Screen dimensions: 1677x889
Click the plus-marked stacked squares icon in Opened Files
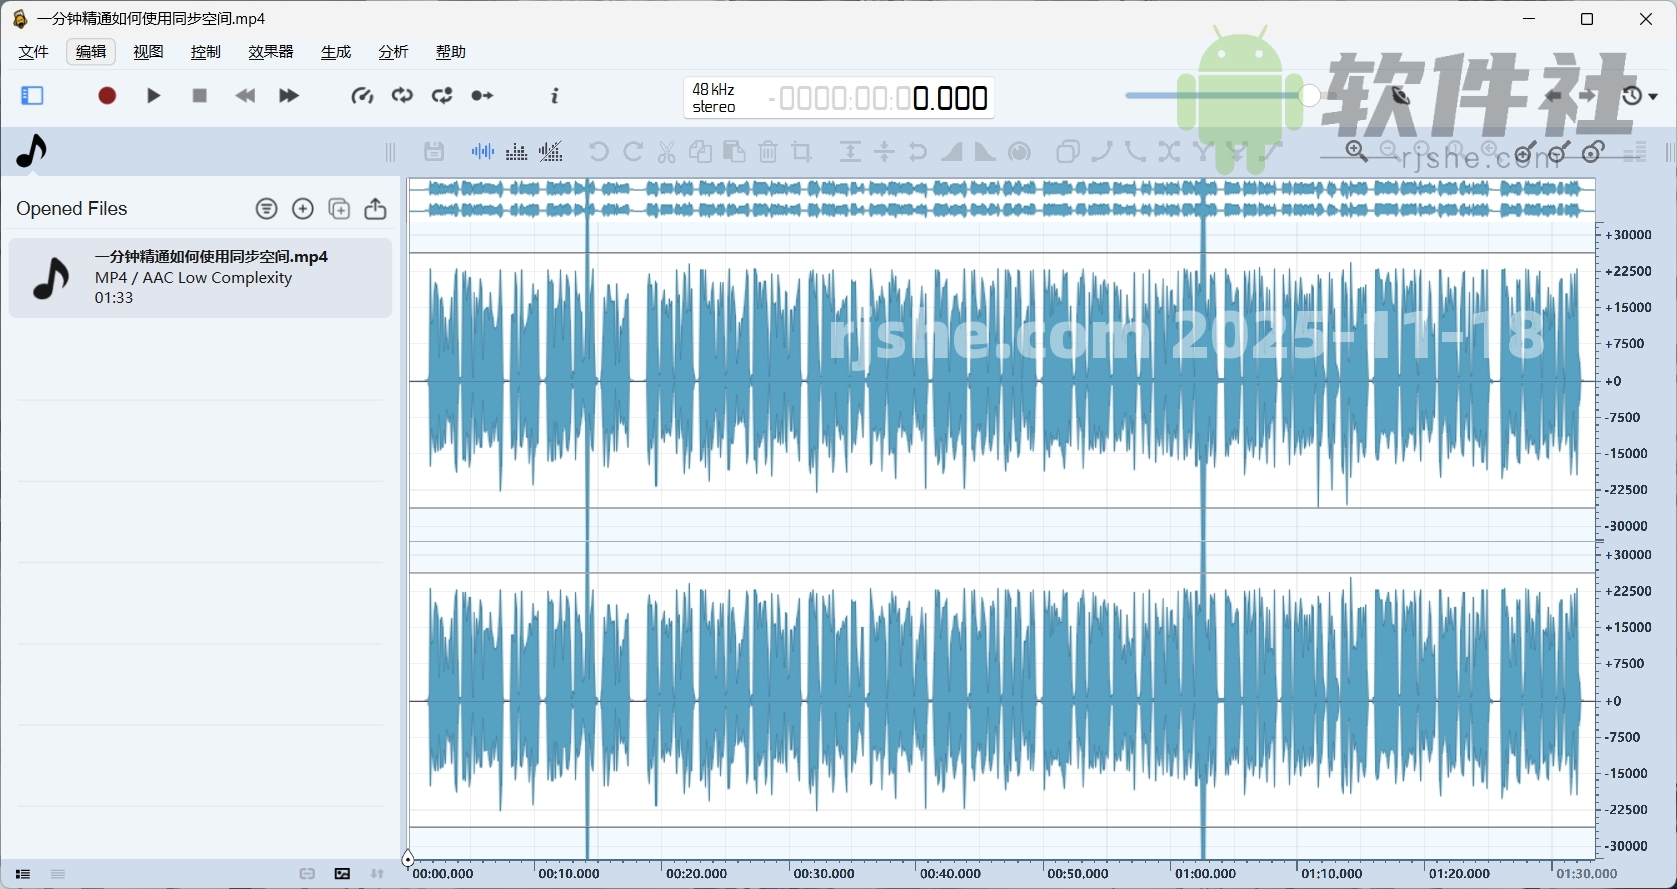[x=339, y=208]
